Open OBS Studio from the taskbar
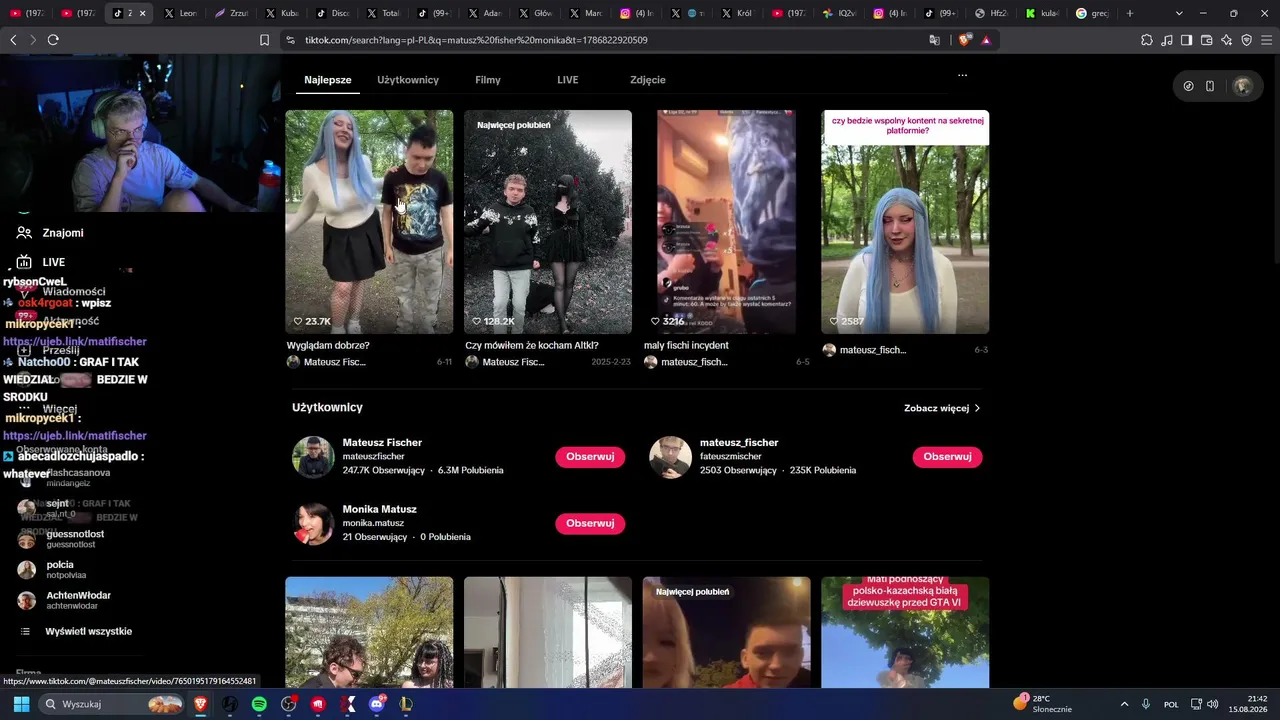This screenshot has width=1280, height=720. click(289, 704)
